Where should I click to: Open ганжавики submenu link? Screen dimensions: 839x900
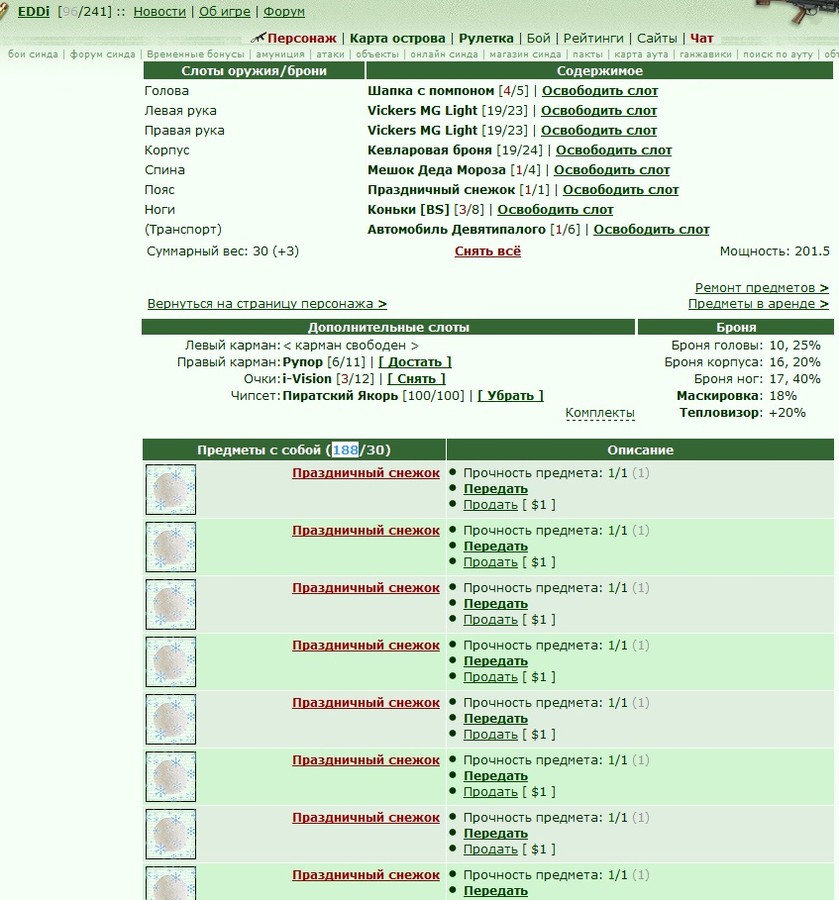[705, 54]
